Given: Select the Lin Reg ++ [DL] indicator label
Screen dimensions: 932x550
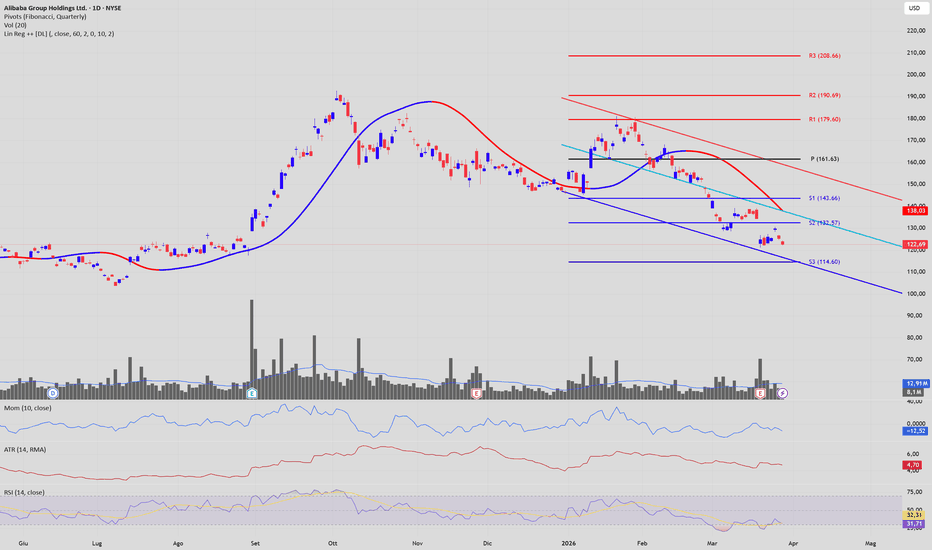Looking at the screenshot, I should [59, 34].
